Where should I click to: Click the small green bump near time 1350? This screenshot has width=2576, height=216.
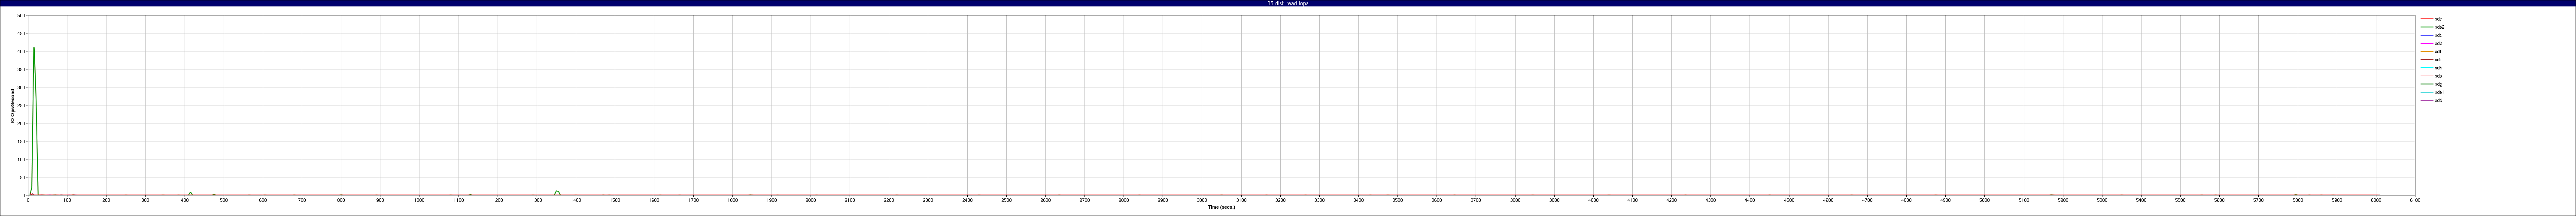pos(557,192)
